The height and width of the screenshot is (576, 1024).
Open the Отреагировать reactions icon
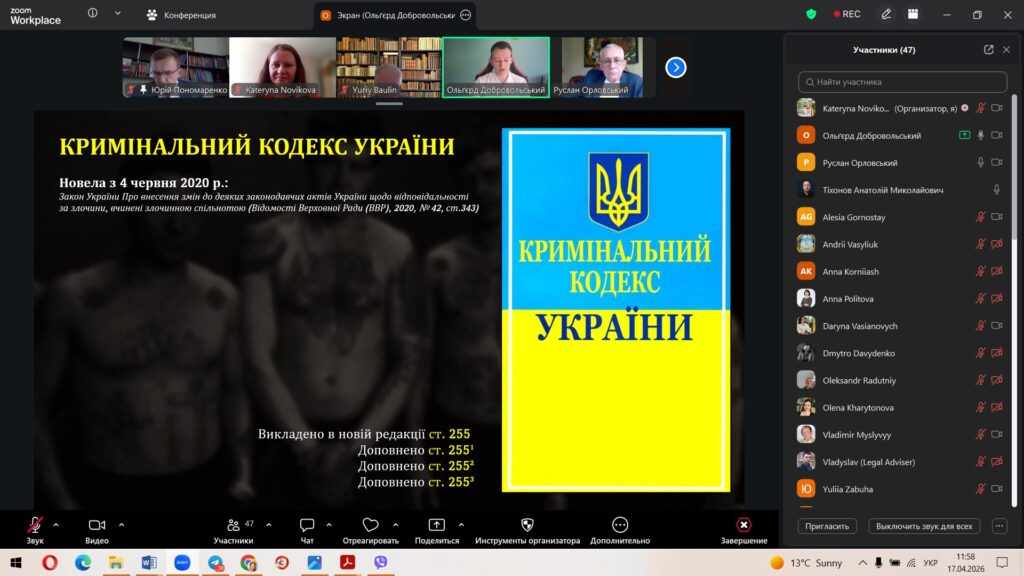370,525
